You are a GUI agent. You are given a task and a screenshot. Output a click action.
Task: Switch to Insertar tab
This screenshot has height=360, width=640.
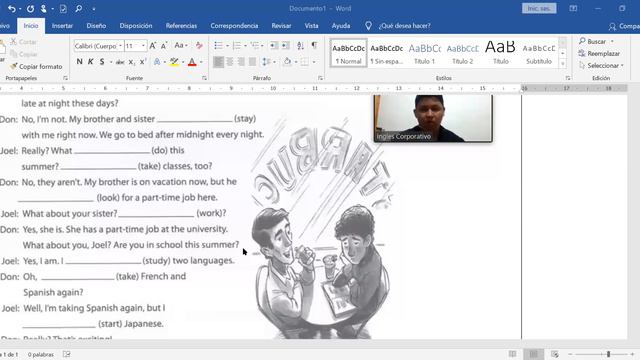pyautogui.click(x=62, y=26)
